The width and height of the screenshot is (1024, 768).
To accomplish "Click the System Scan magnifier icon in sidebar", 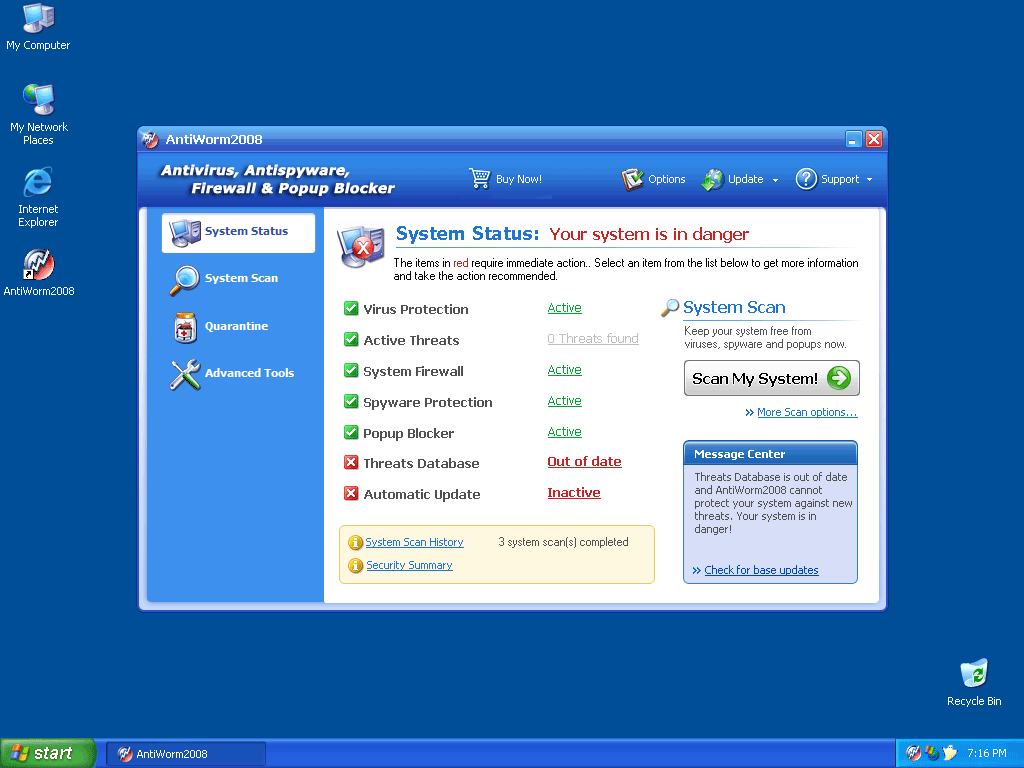I will pyautogui.click(x=184, y=280).
